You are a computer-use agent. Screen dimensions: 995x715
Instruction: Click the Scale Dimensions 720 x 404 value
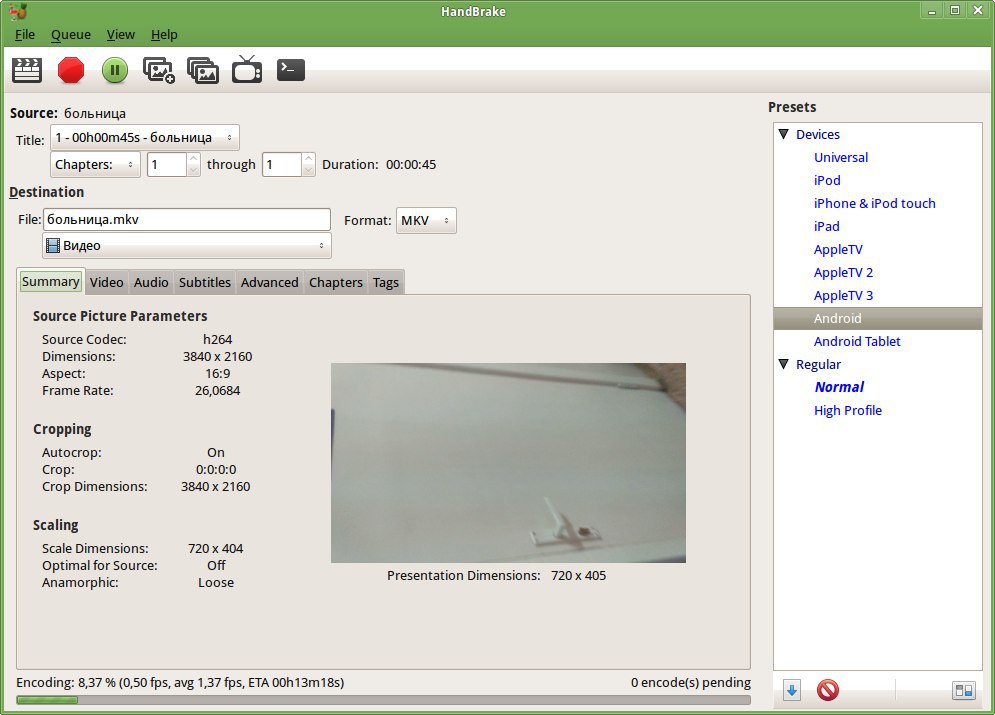tap(215, 548)
